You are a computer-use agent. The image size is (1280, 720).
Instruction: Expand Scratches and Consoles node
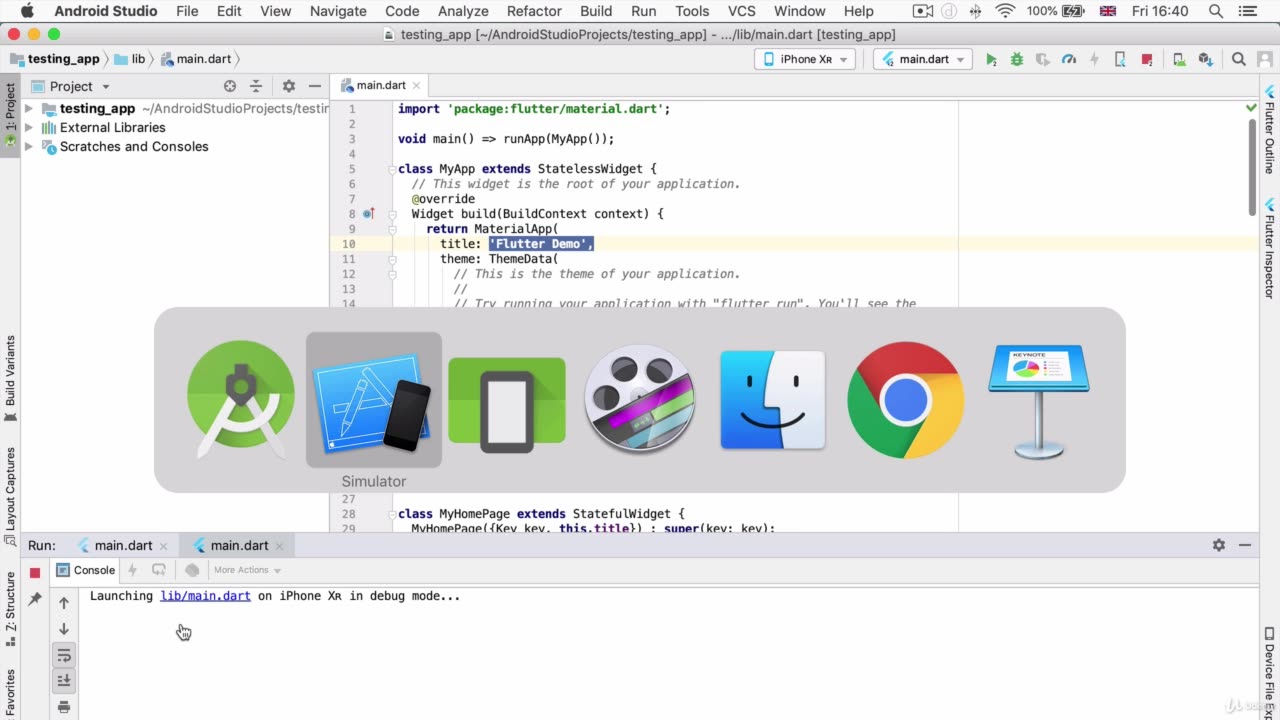point(28,146)
